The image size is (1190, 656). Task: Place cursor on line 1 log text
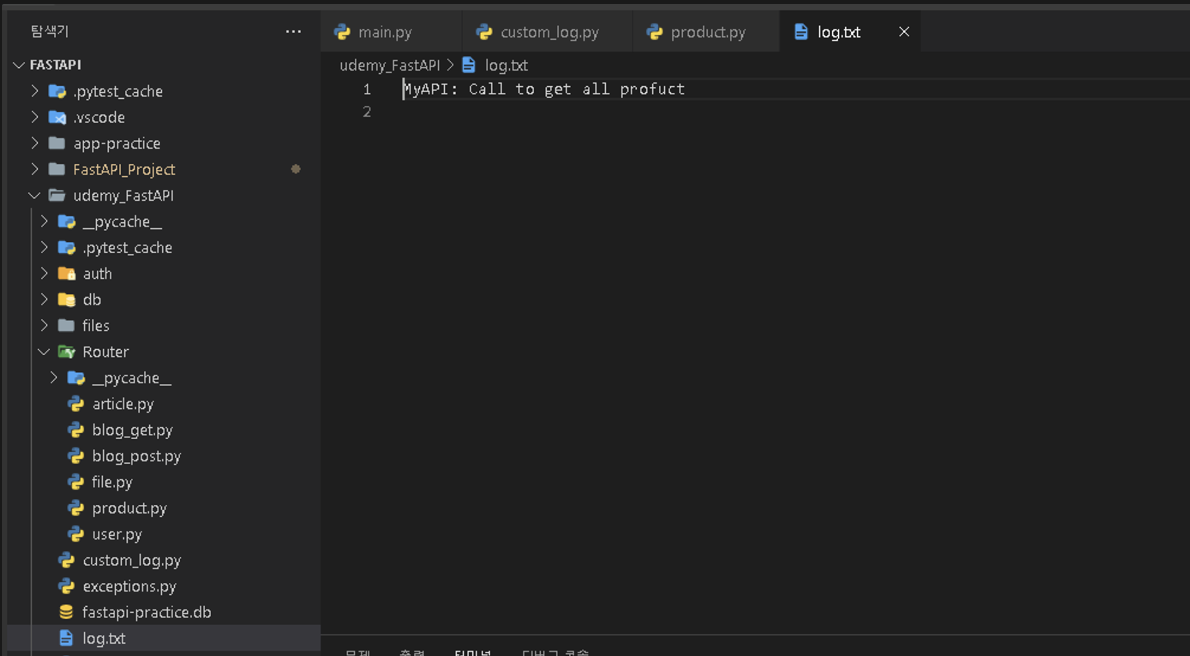544,89
